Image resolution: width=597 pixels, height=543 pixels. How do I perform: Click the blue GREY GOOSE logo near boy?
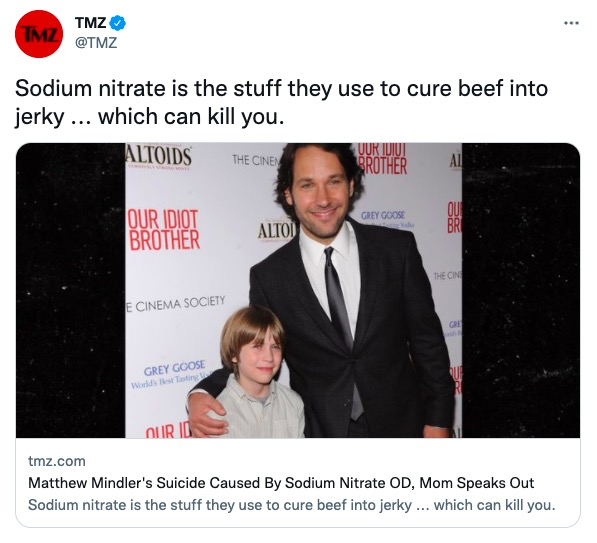click(174, 369)
